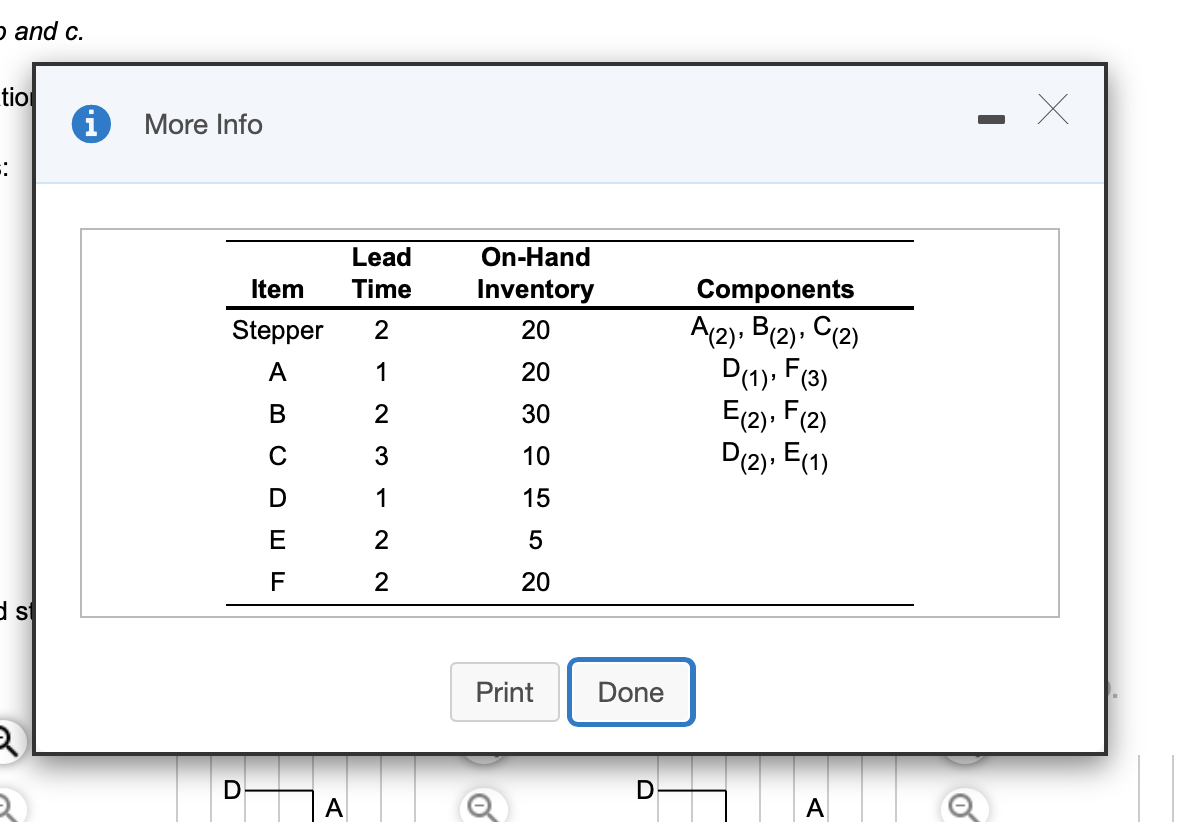Click node D in the left background diagram
This screenshot has height=822, width=1198.
click(231, 790)
